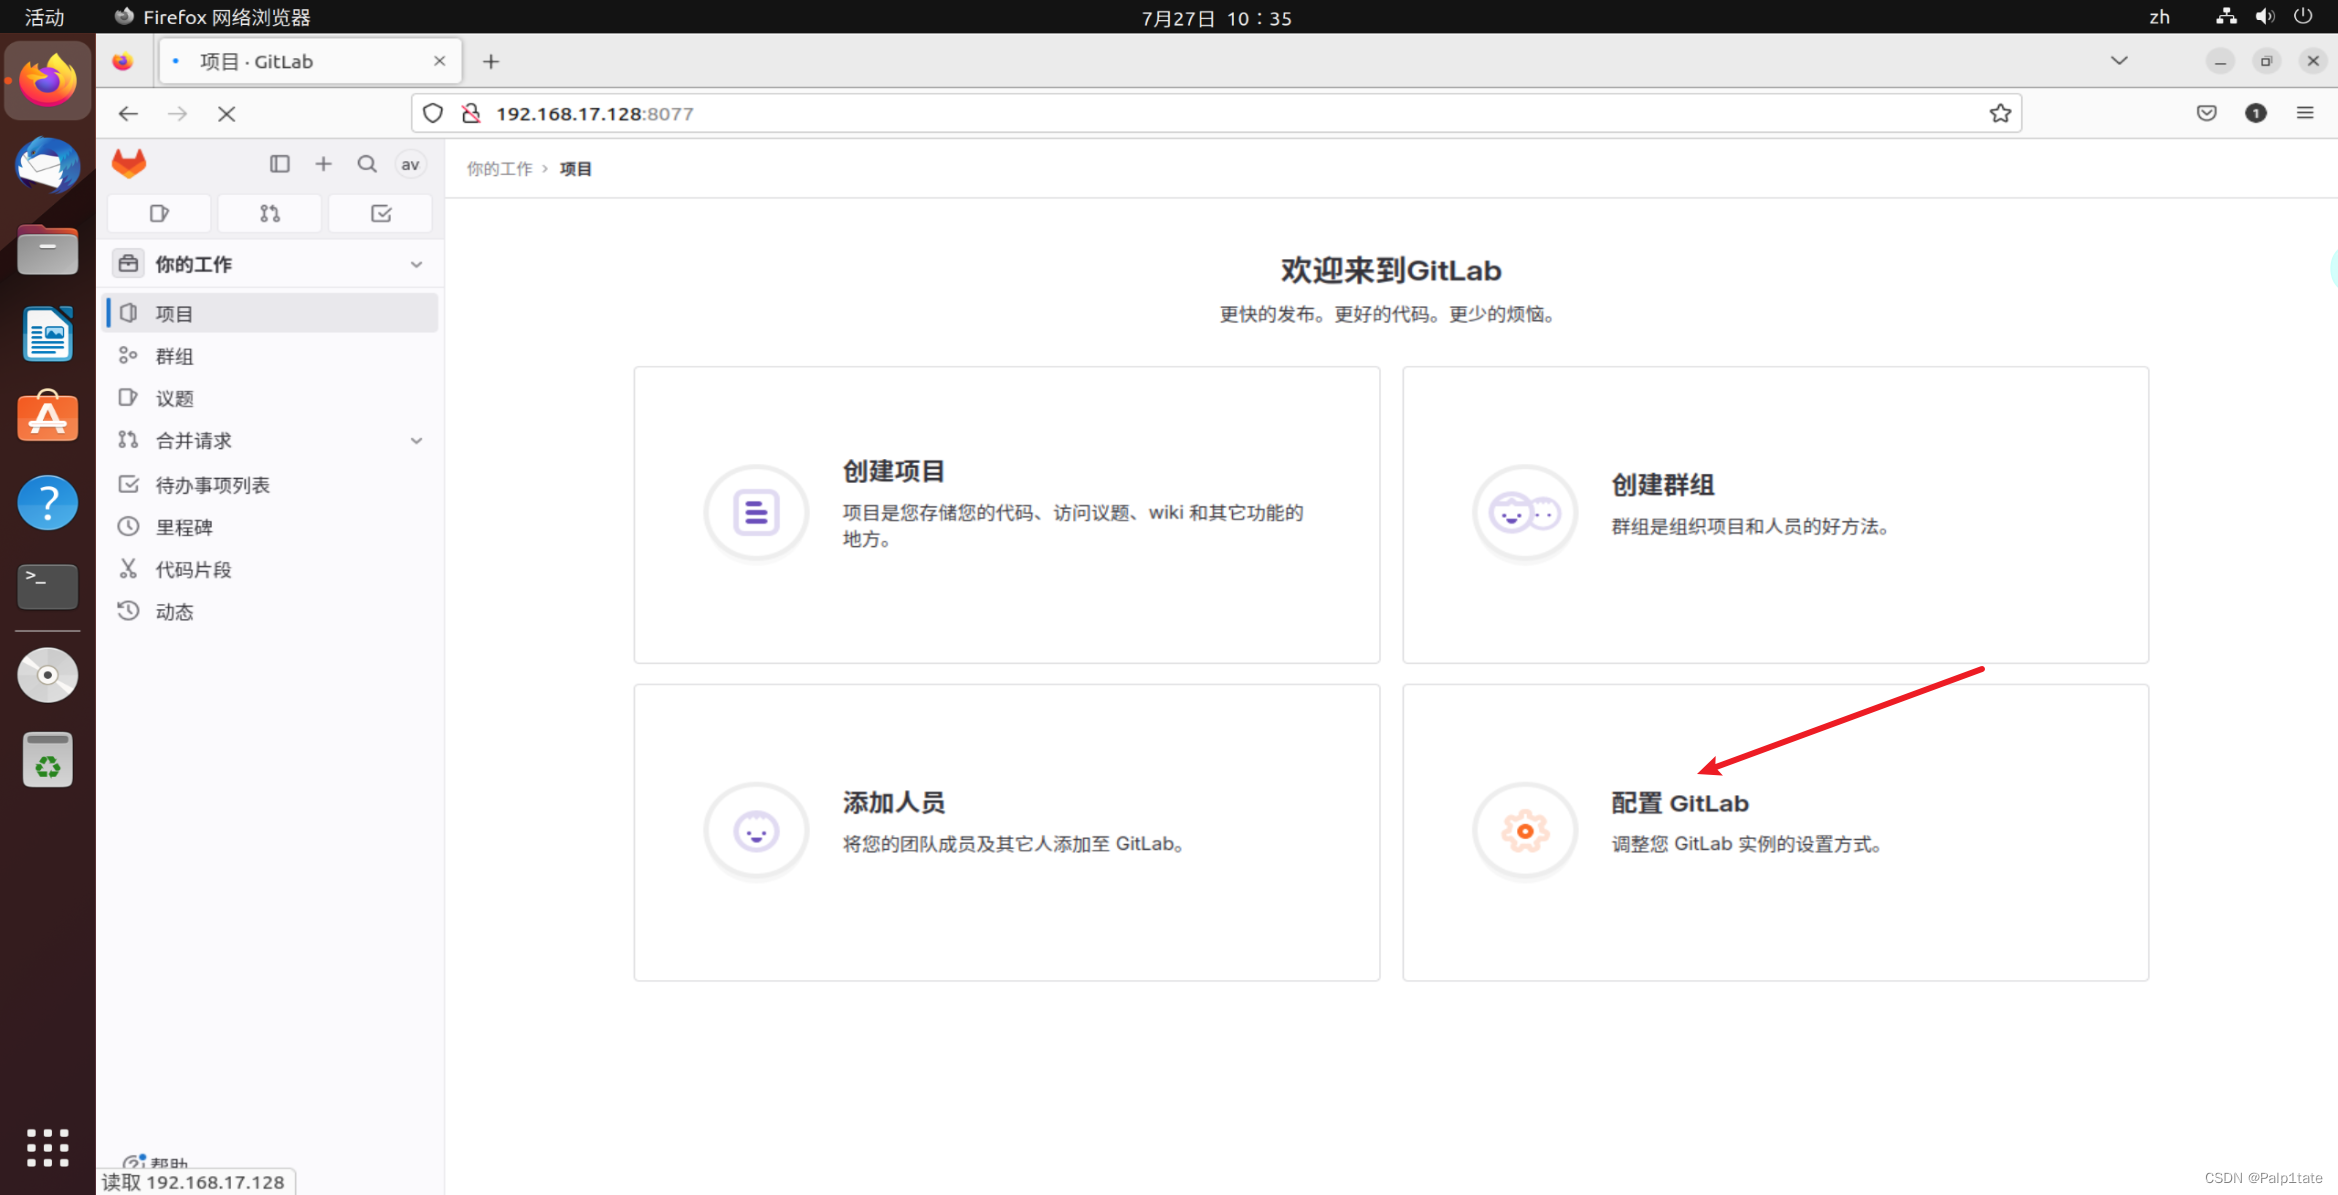Open Ubuntu Software from the dock

click(47, 417)
